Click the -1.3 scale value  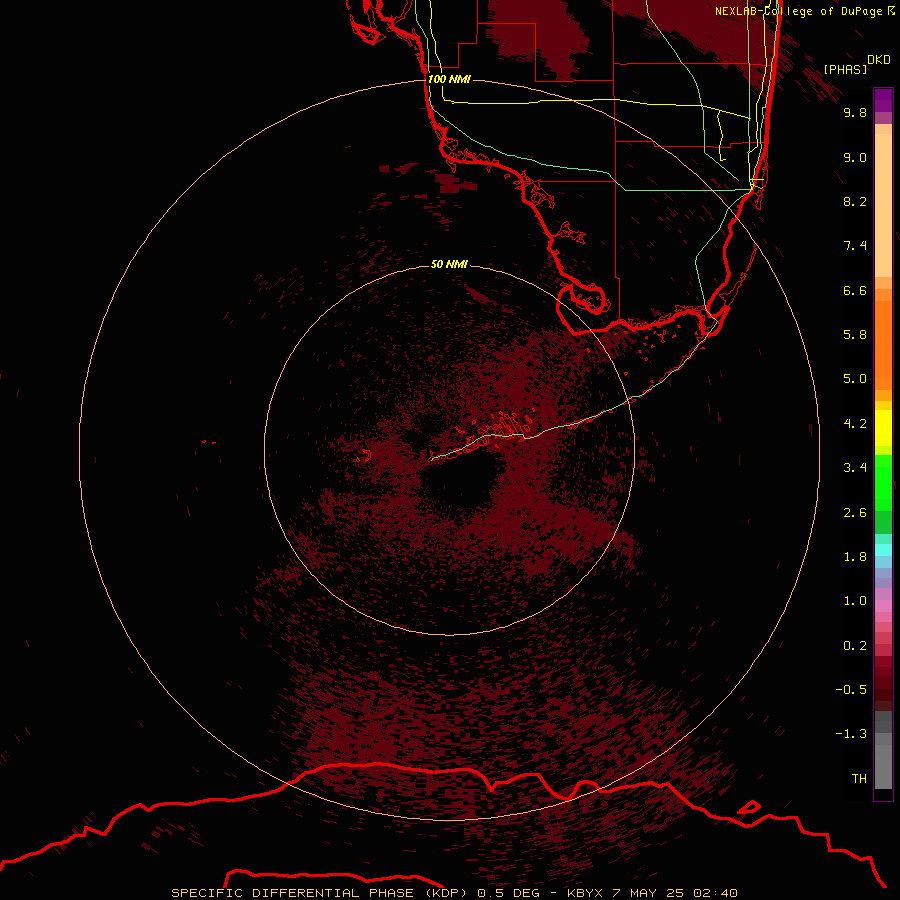(x=851, y=734)
